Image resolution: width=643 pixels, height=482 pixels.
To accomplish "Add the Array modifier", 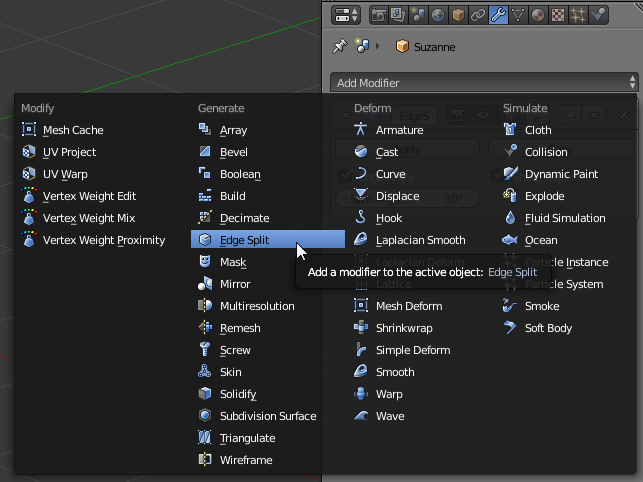I will (268, 130).
